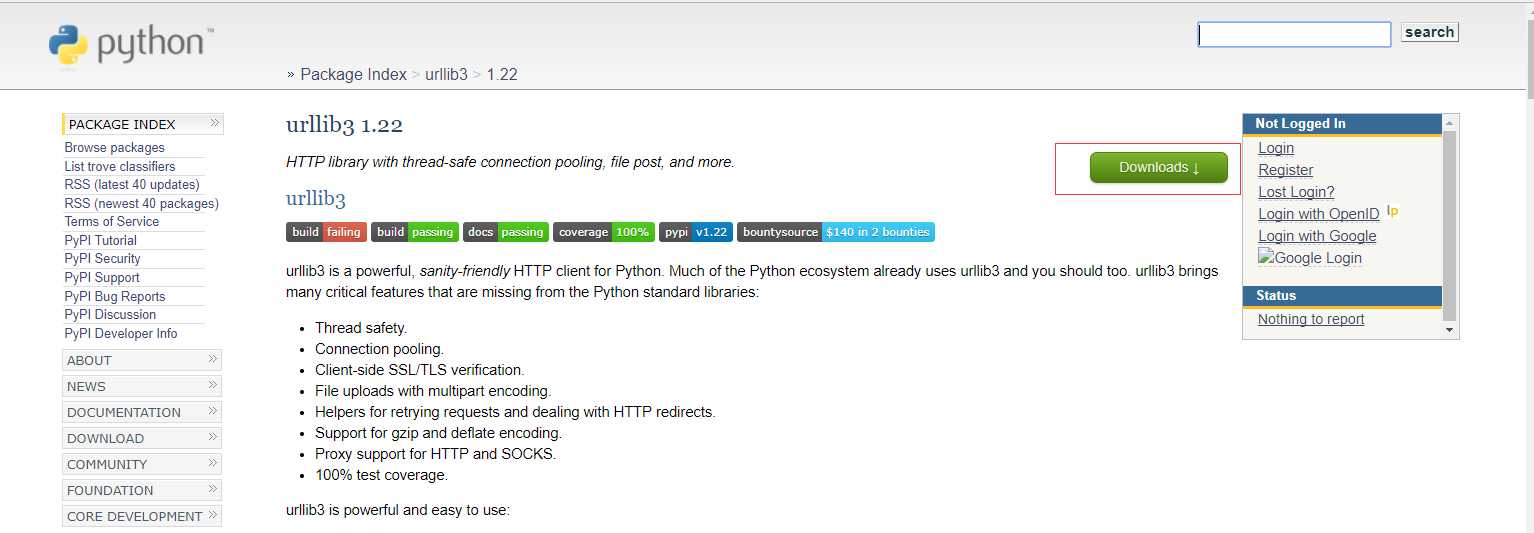Expand the NEWS menu section
The image size is (1534, 533).
click(x=142, y=386)
